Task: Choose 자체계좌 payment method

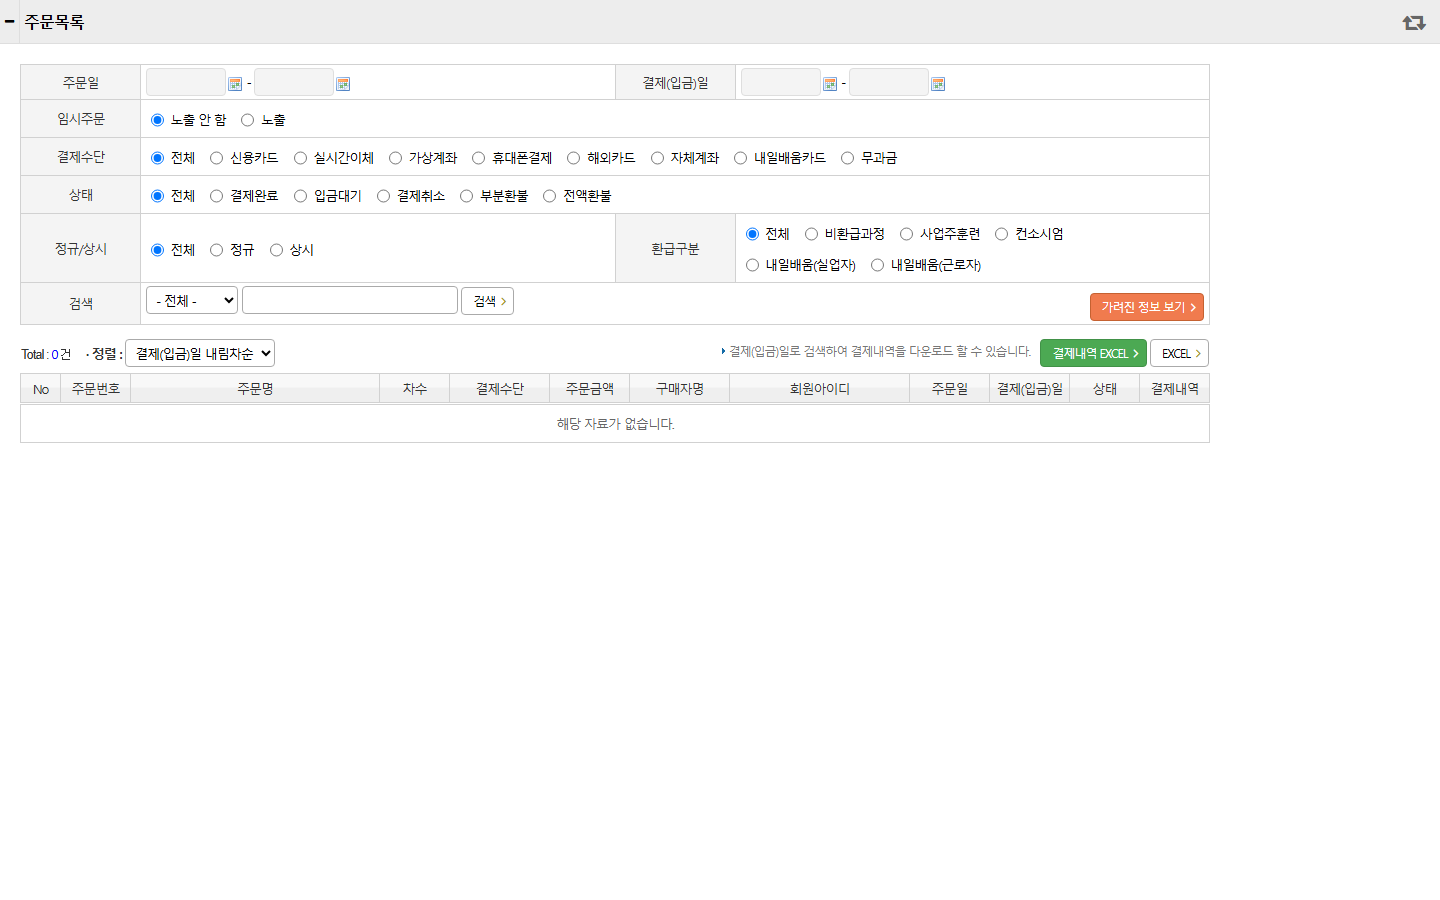Action: pos(657,158)
